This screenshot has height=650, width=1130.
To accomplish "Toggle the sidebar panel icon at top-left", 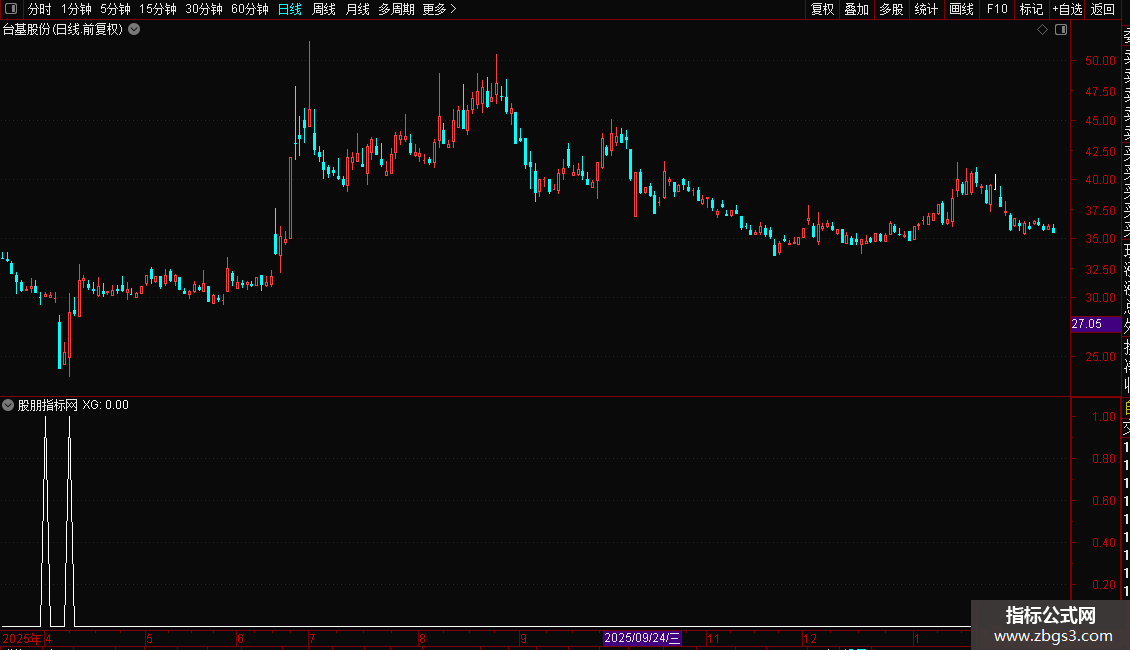I will 11,9.
